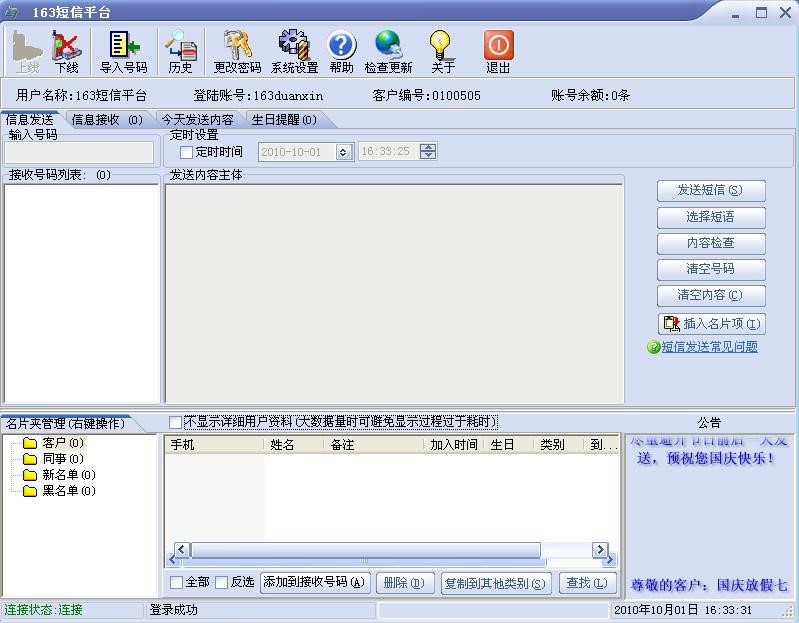
Task: Sort by the 类别 column header
Action: point(558,445)
